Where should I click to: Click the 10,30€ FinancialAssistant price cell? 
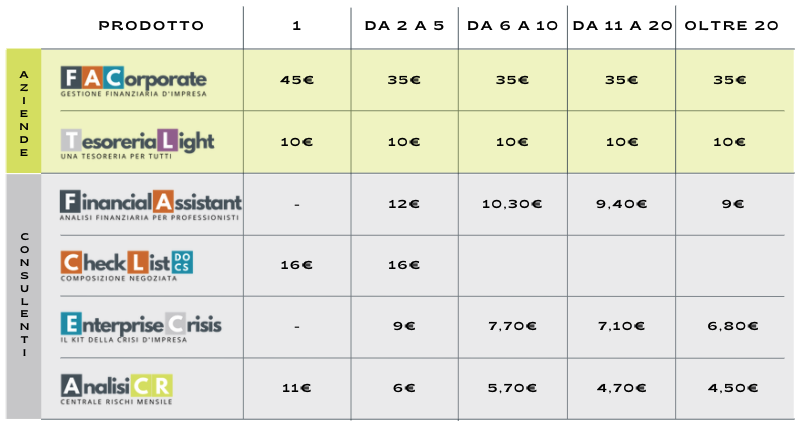coord(512,204)
